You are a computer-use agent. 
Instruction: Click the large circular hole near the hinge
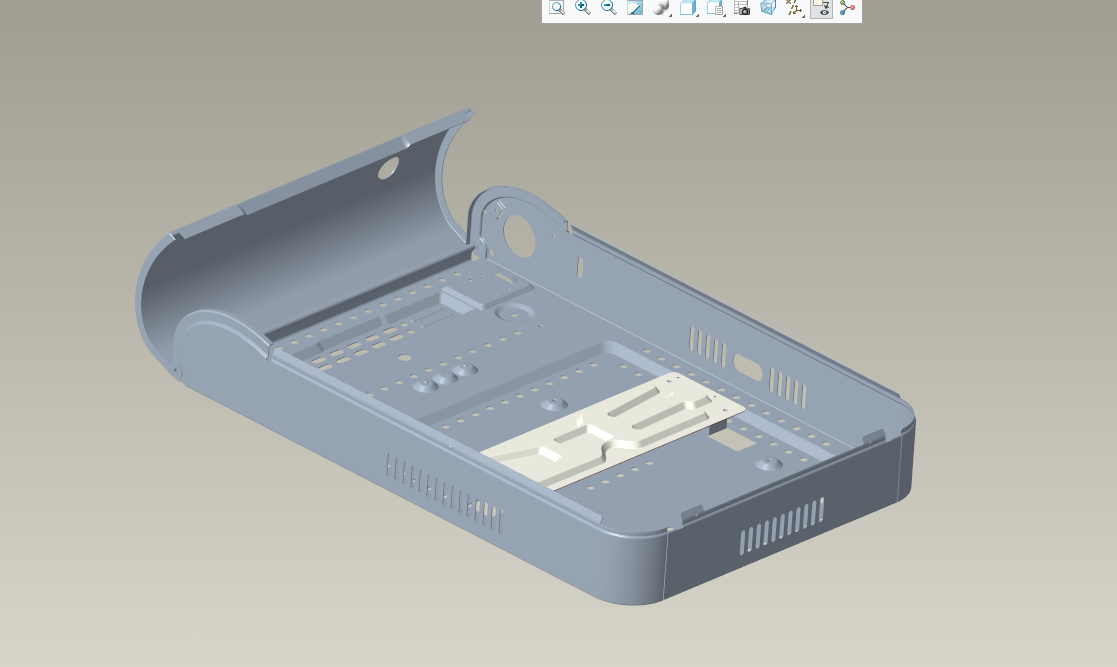(518, 234)
